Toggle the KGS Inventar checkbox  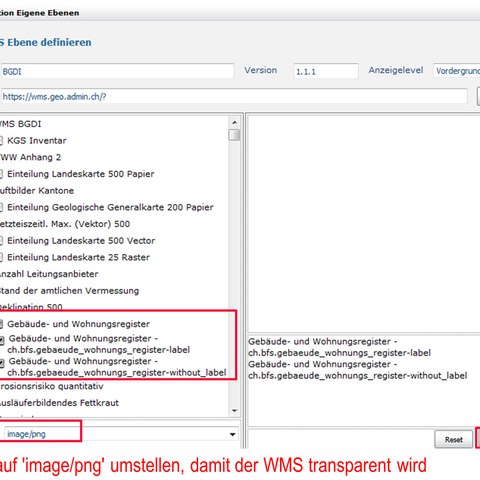pos(1,141)
